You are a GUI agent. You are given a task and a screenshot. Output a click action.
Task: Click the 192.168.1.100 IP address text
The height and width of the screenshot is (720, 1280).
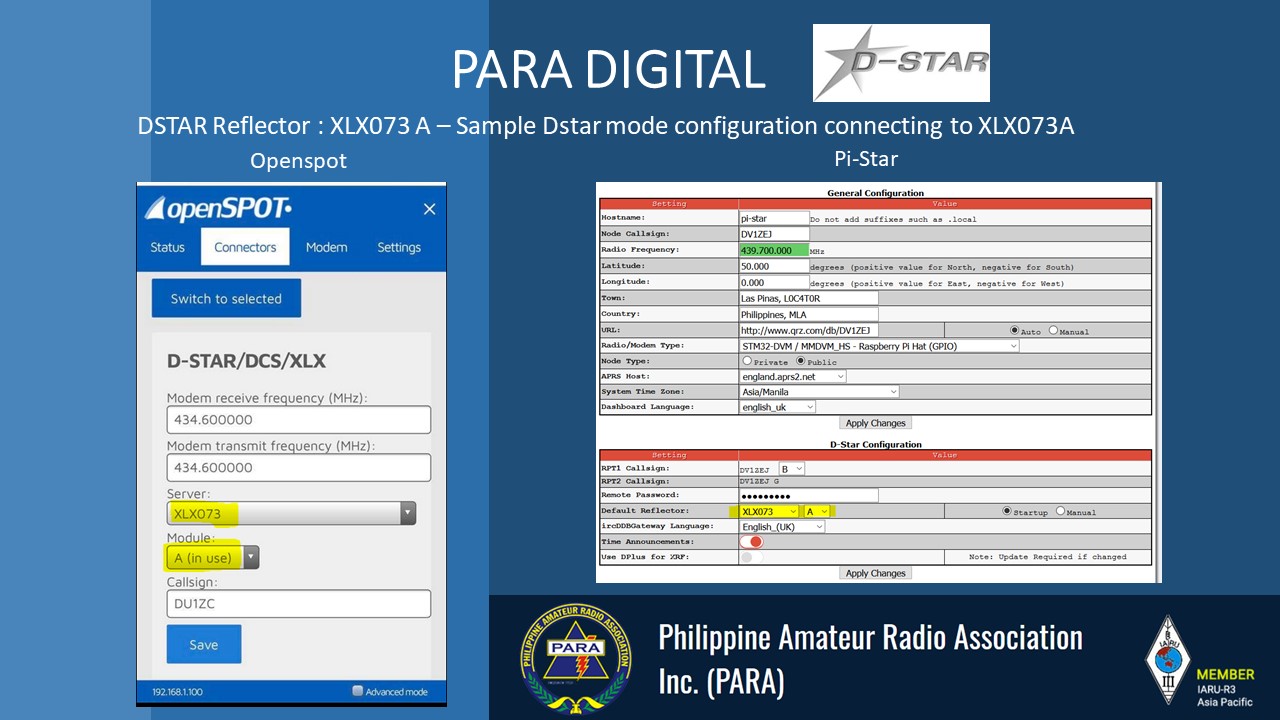click(x=177, y=691)
